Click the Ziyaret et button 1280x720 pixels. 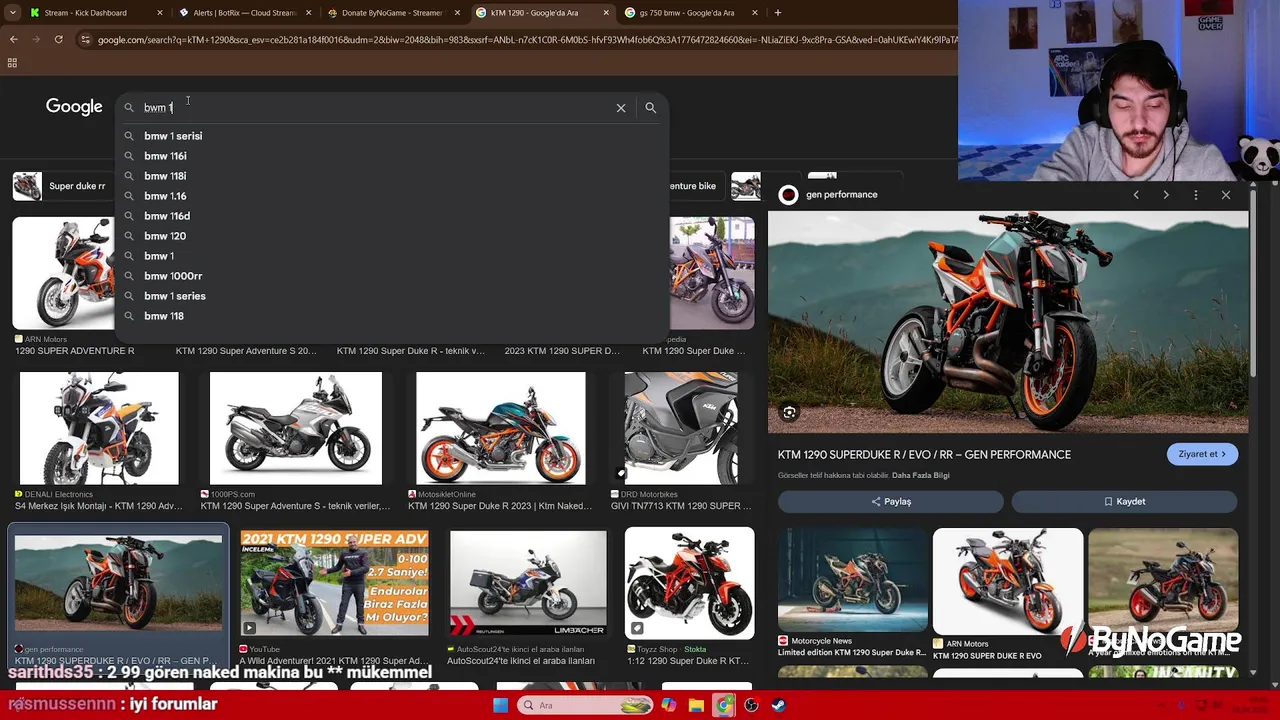click(x=1202, y=454)
